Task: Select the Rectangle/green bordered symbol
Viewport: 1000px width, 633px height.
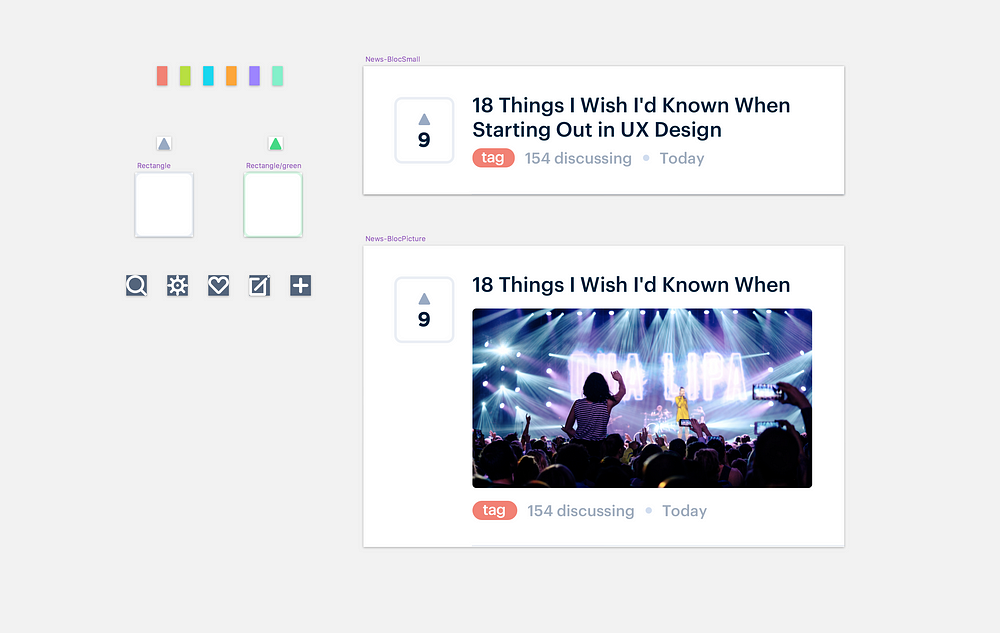Action: click(x=273, y=205)
